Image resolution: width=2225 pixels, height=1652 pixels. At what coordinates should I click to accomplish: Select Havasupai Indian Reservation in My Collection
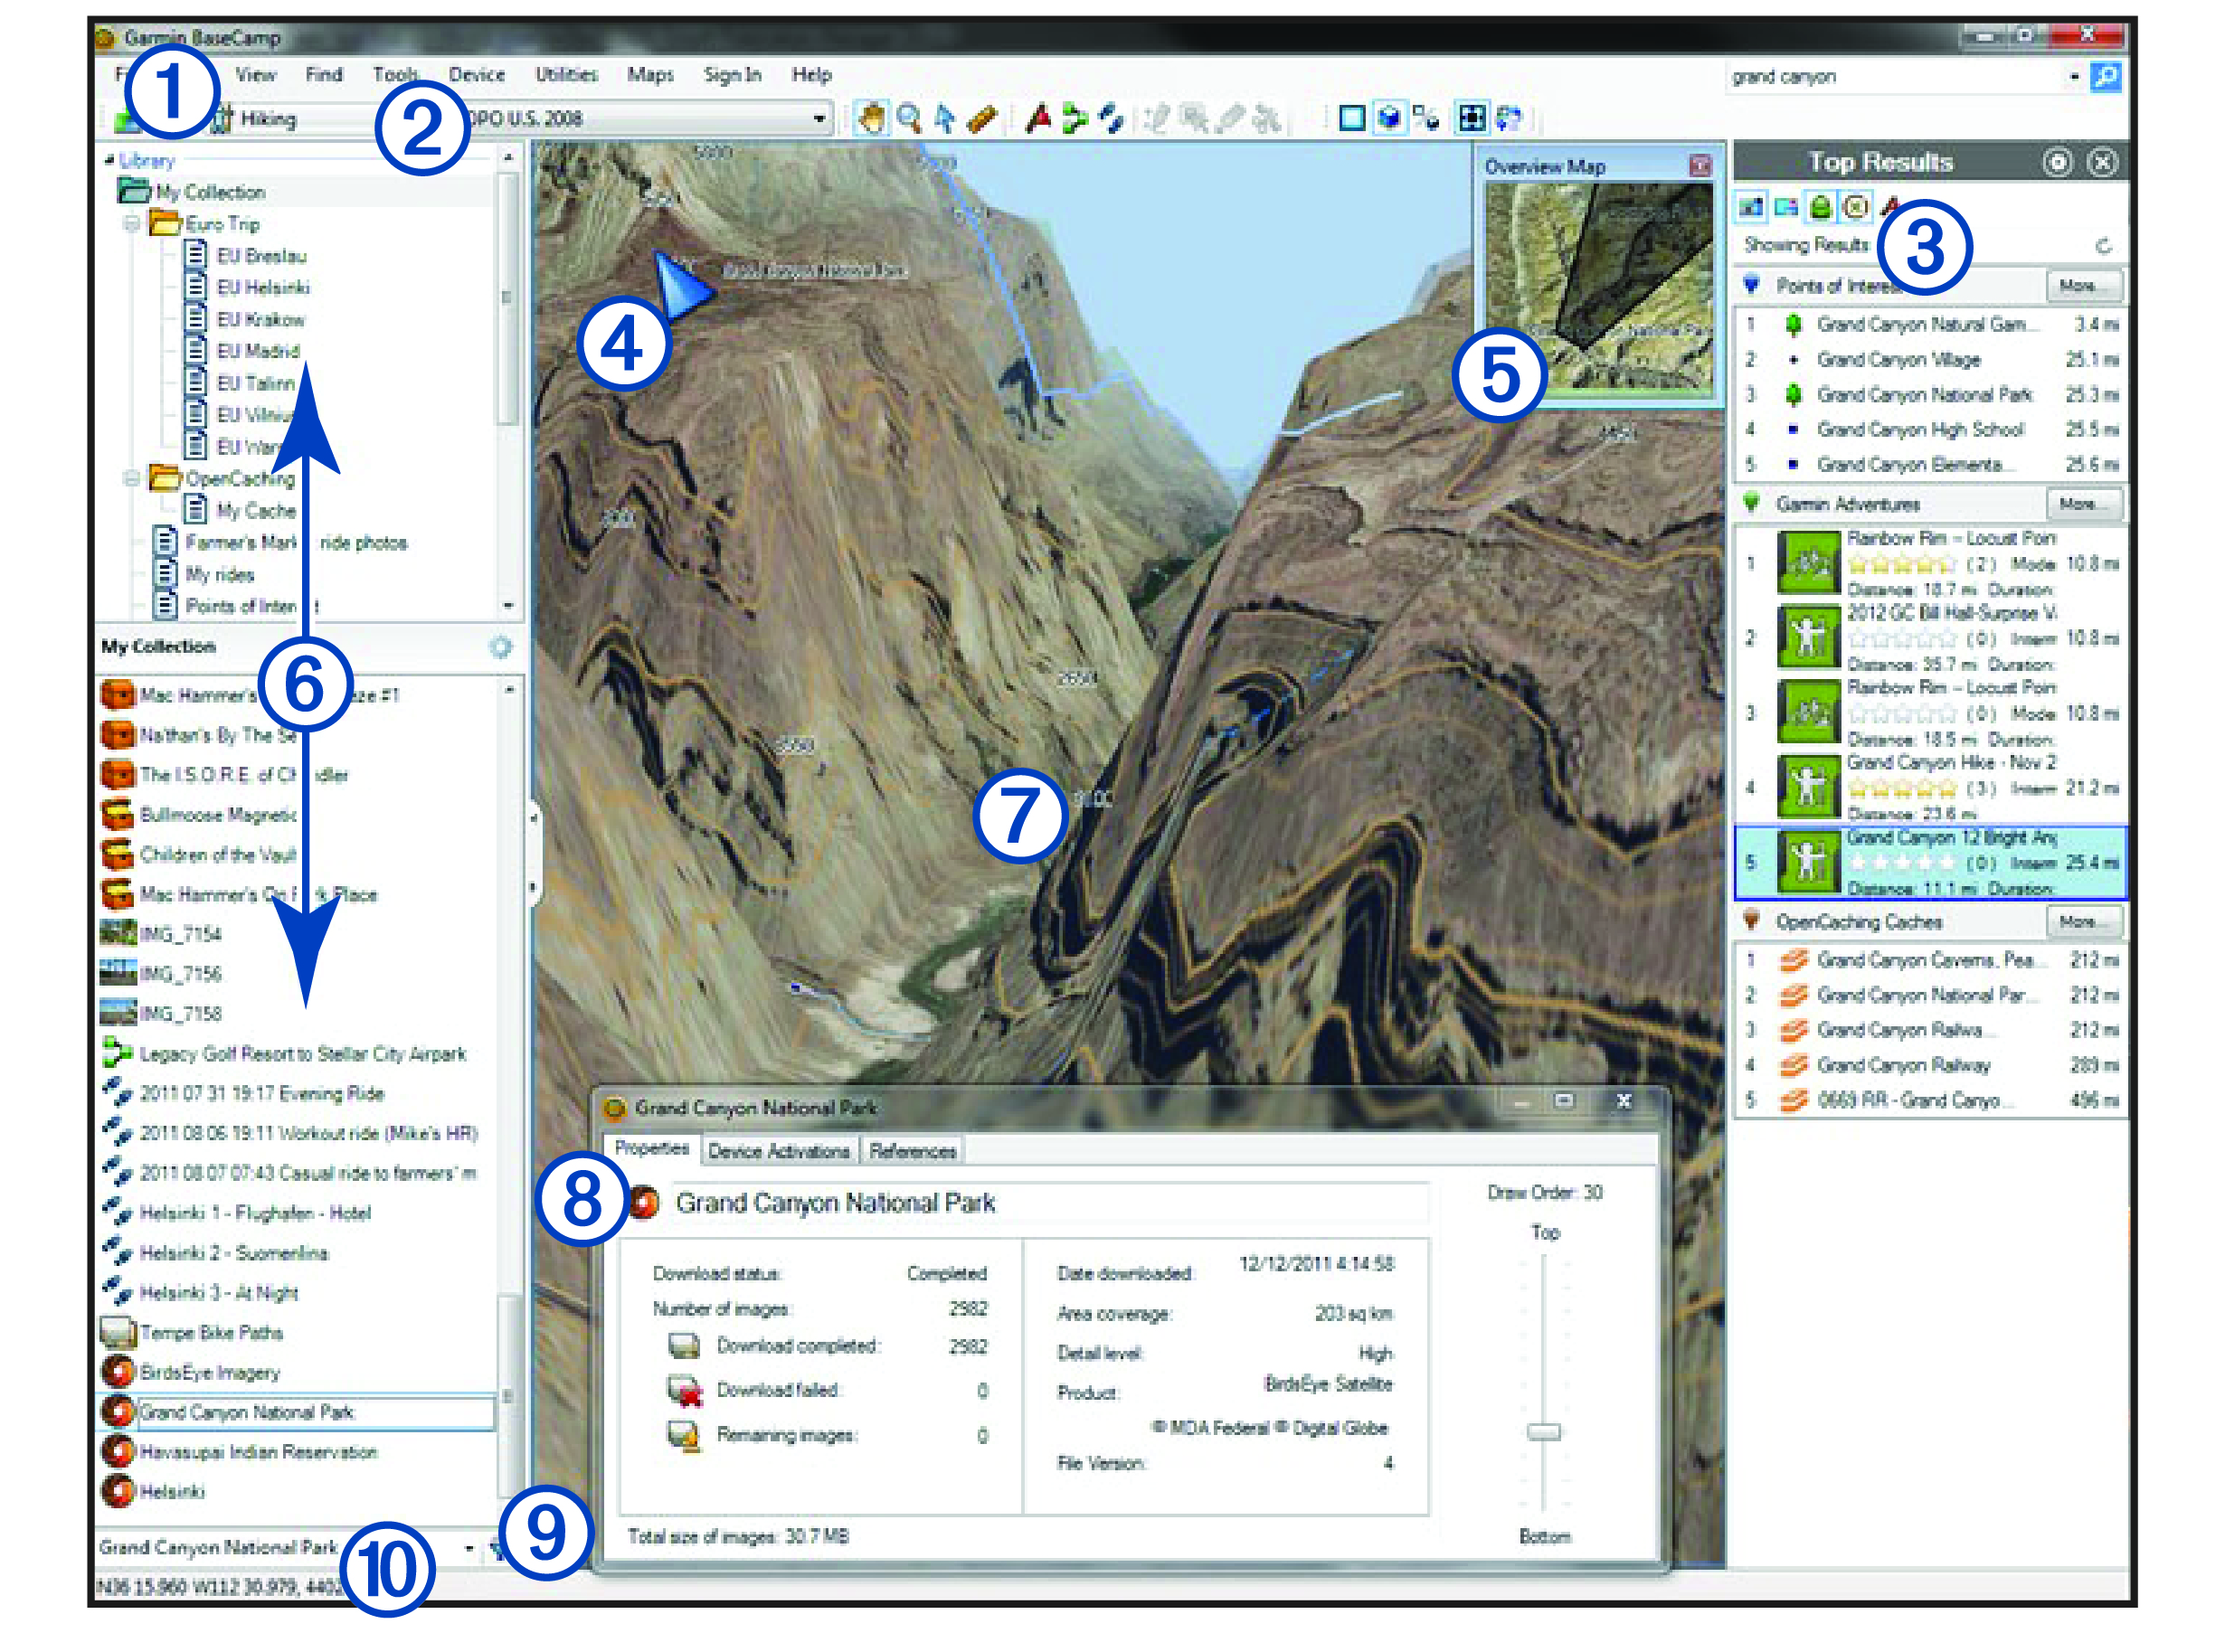pos(258,1452)
